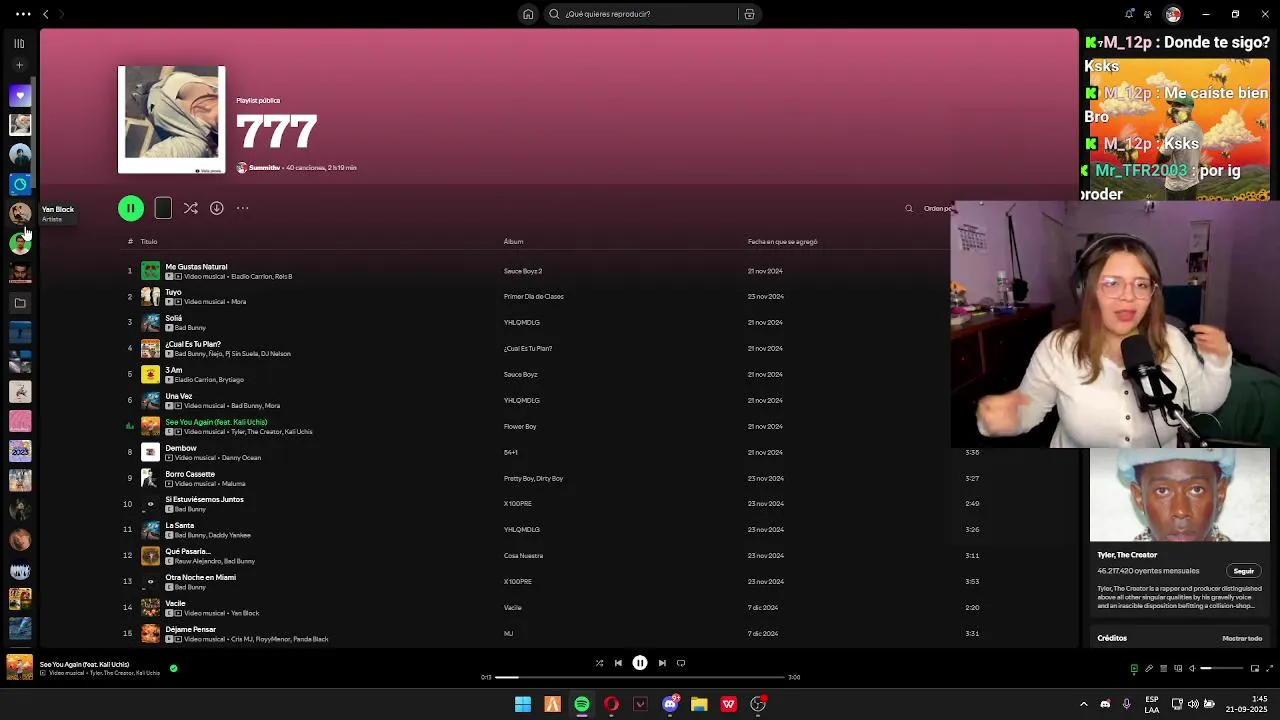Toggle shuffle in the playlist action bar

point(190,208)
